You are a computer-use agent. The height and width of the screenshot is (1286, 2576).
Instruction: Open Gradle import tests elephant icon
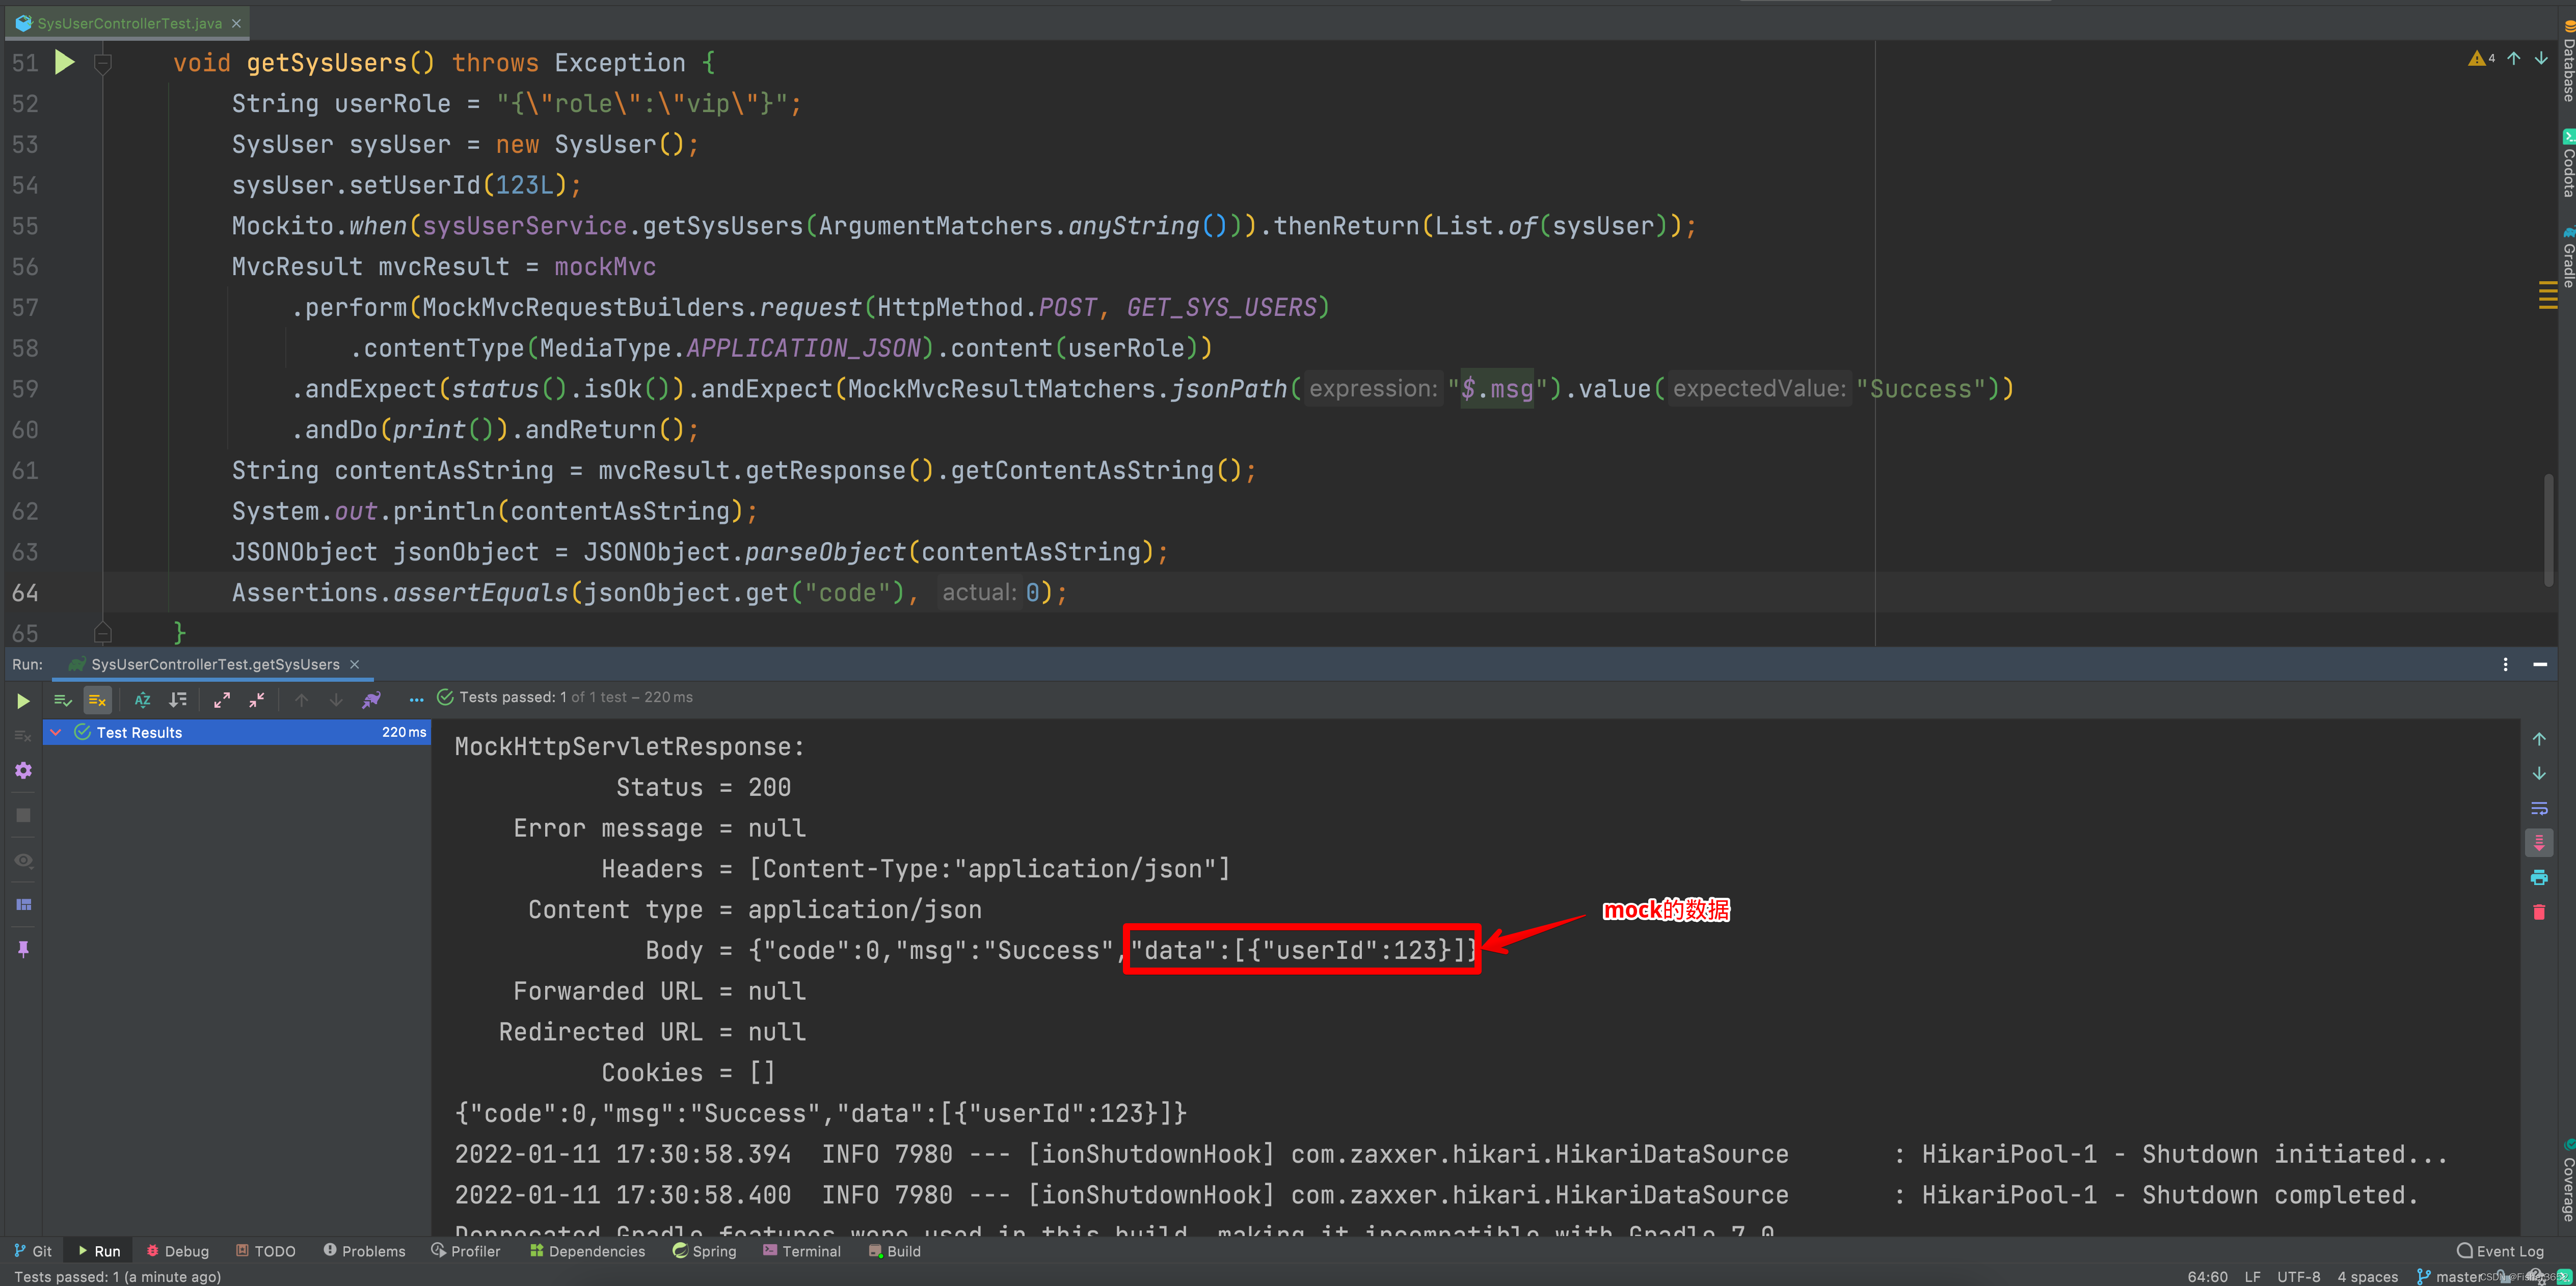[x=371, y=700]
